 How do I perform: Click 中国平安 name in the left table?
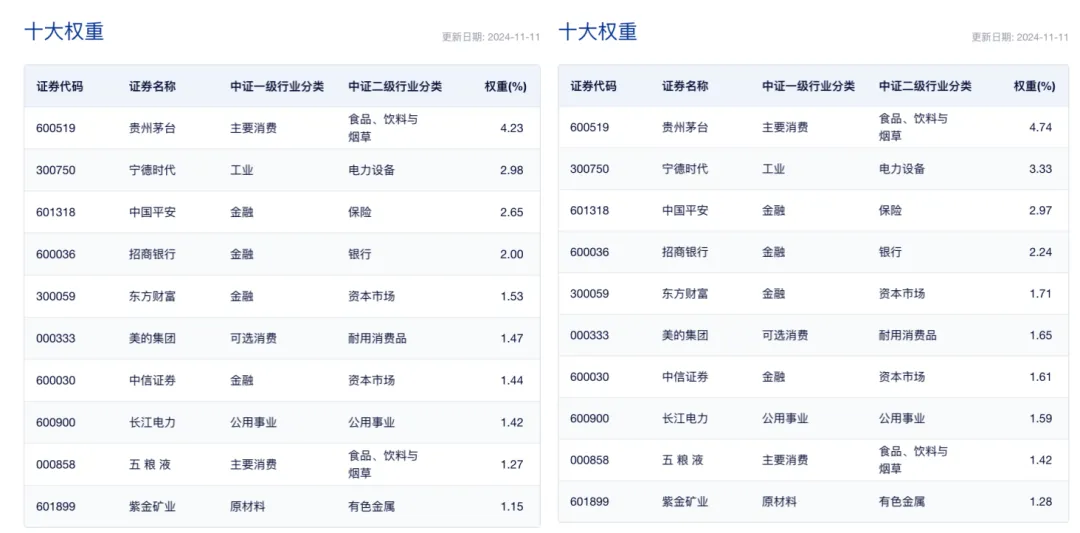click(x=152, y=212)
